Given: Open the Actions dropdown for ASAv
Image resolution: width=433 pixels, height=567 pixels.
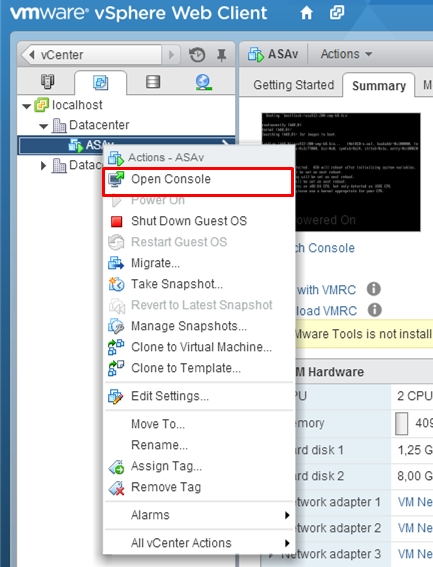Looking at the screenshot, I should click(x=346, y=54).
